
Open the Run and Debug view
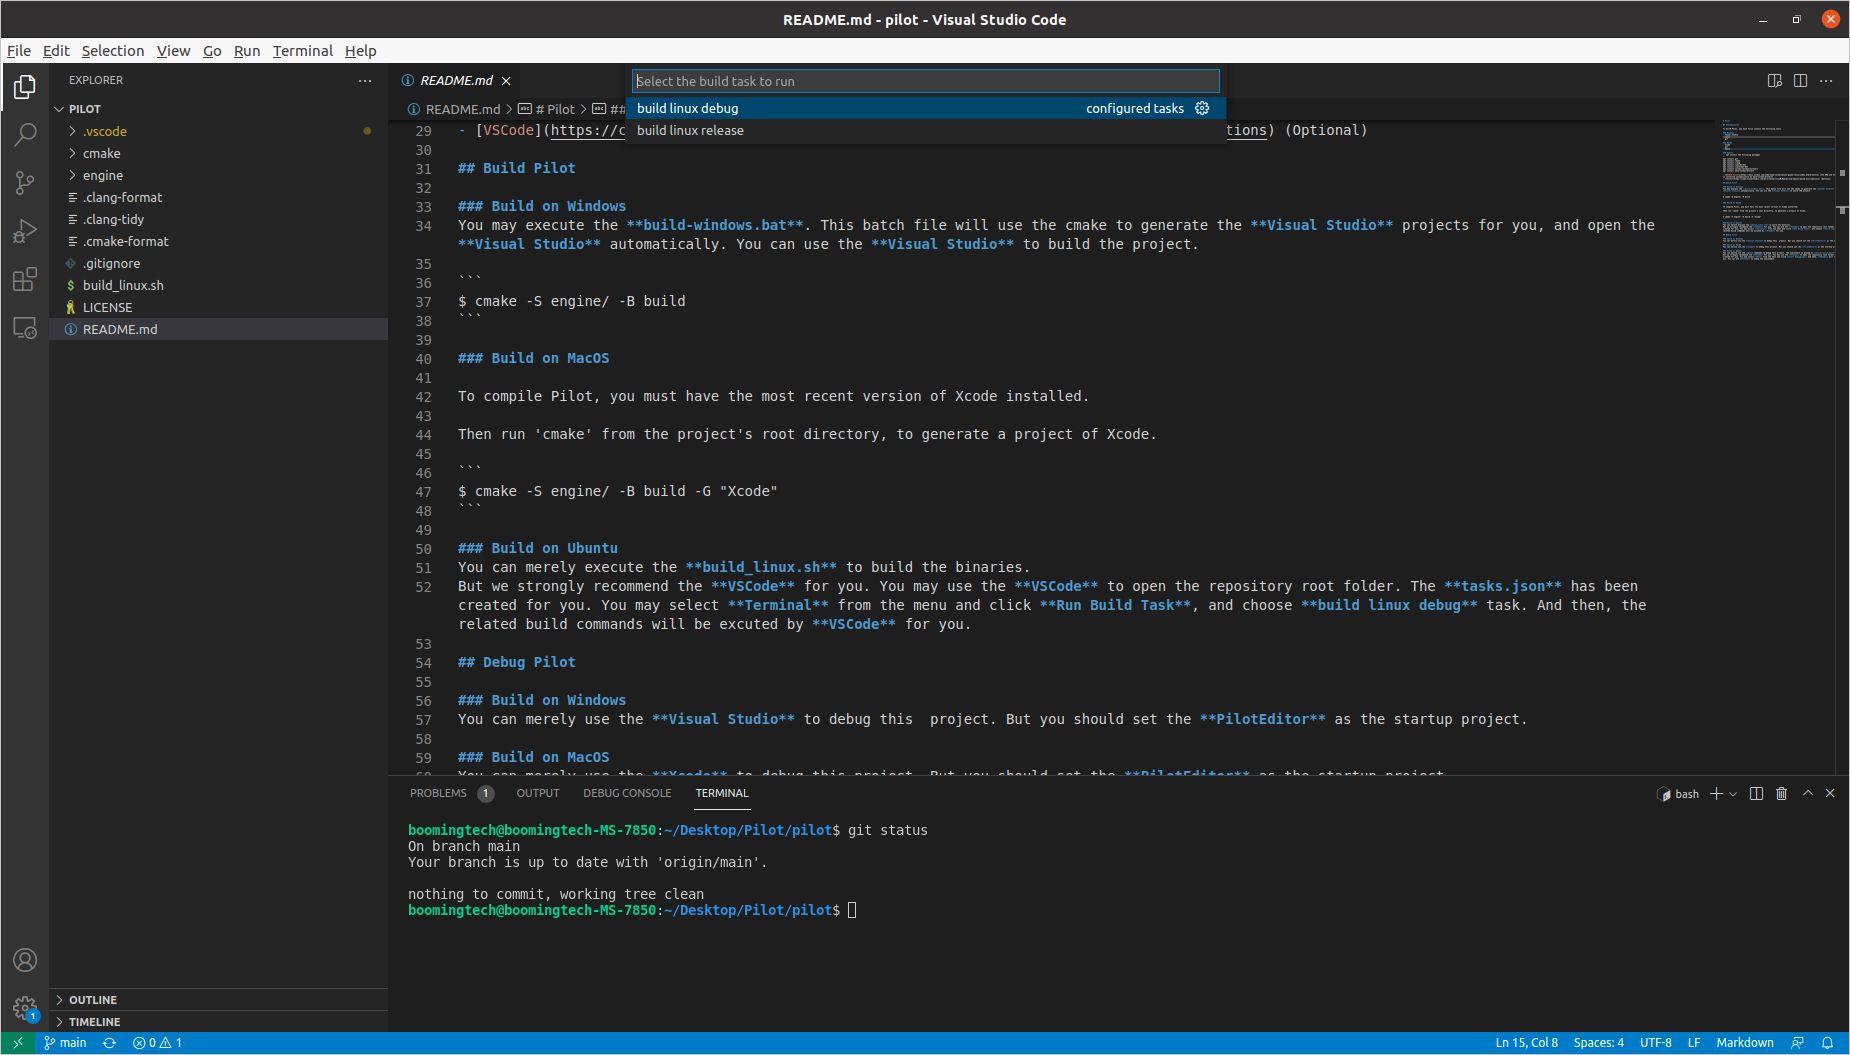[25, 231]
